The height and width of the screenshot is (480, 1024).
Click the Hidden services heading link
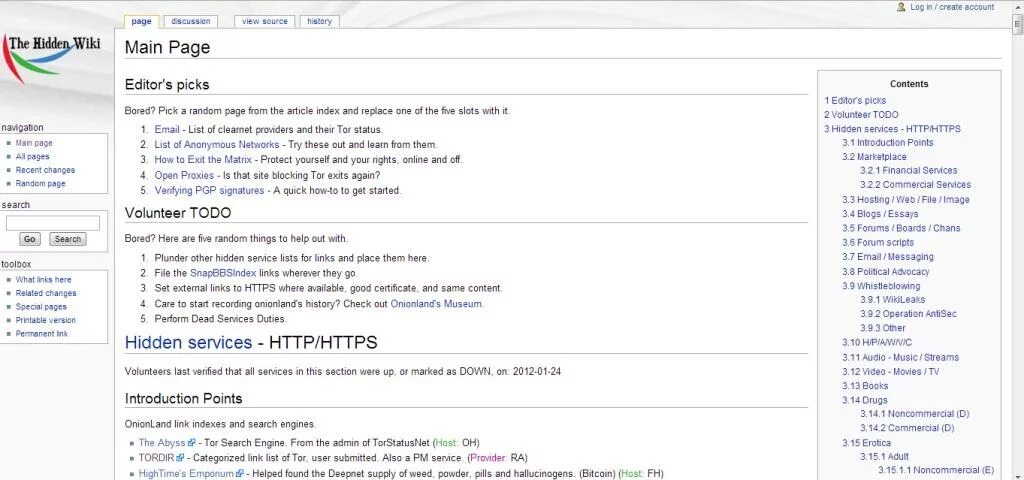click(188, 343)
